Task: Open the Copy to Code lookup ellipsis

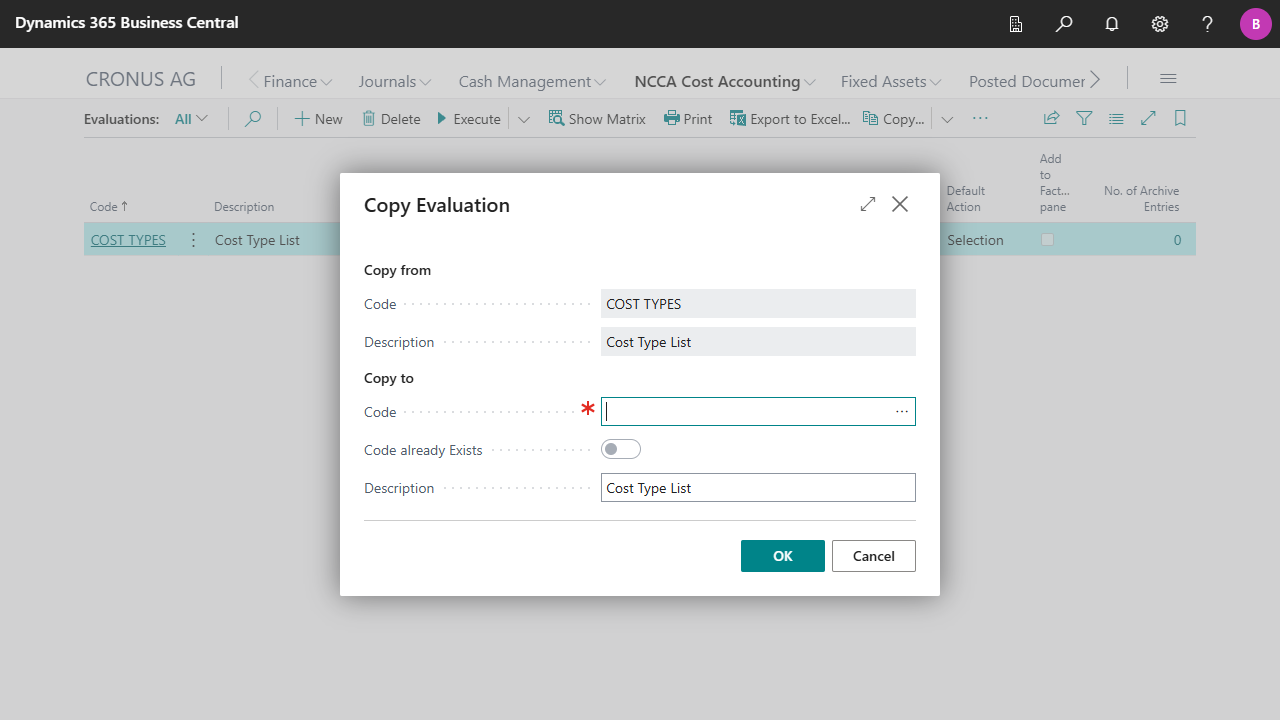Action: click(x=901, y=412)
